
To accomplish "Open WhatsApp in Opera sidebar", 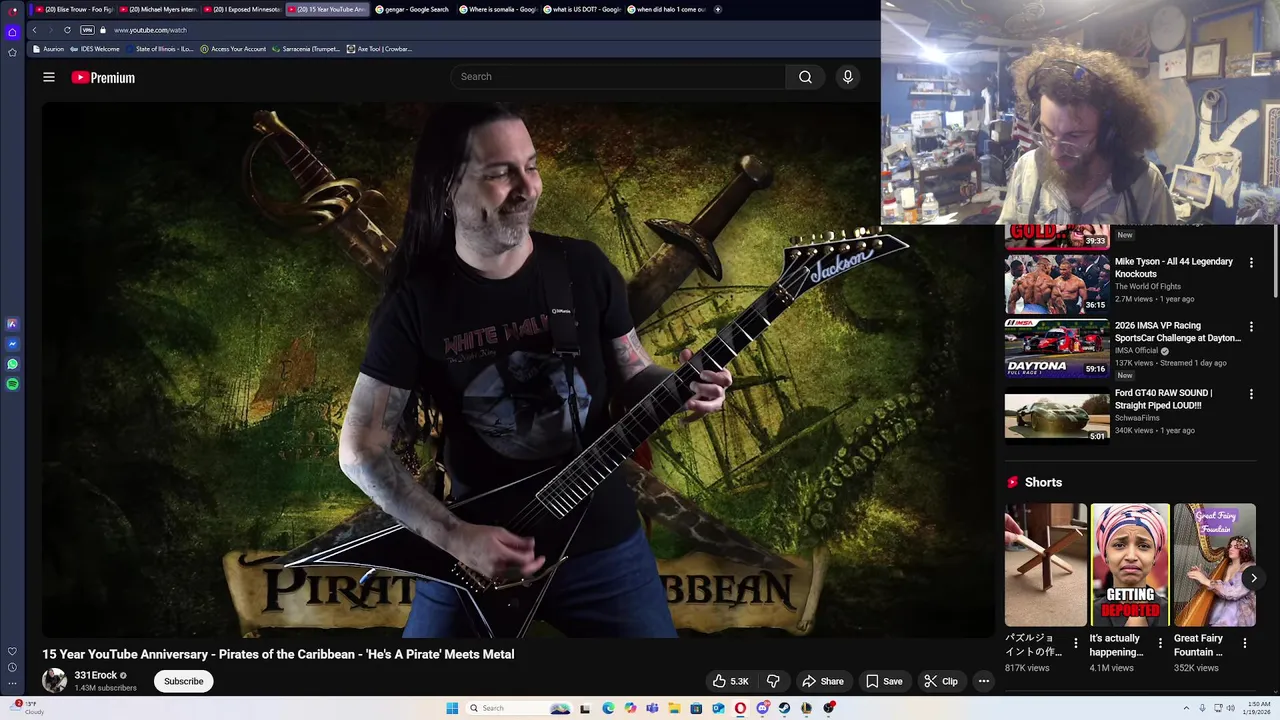I will pyautogui.click(x=12, y=364).
